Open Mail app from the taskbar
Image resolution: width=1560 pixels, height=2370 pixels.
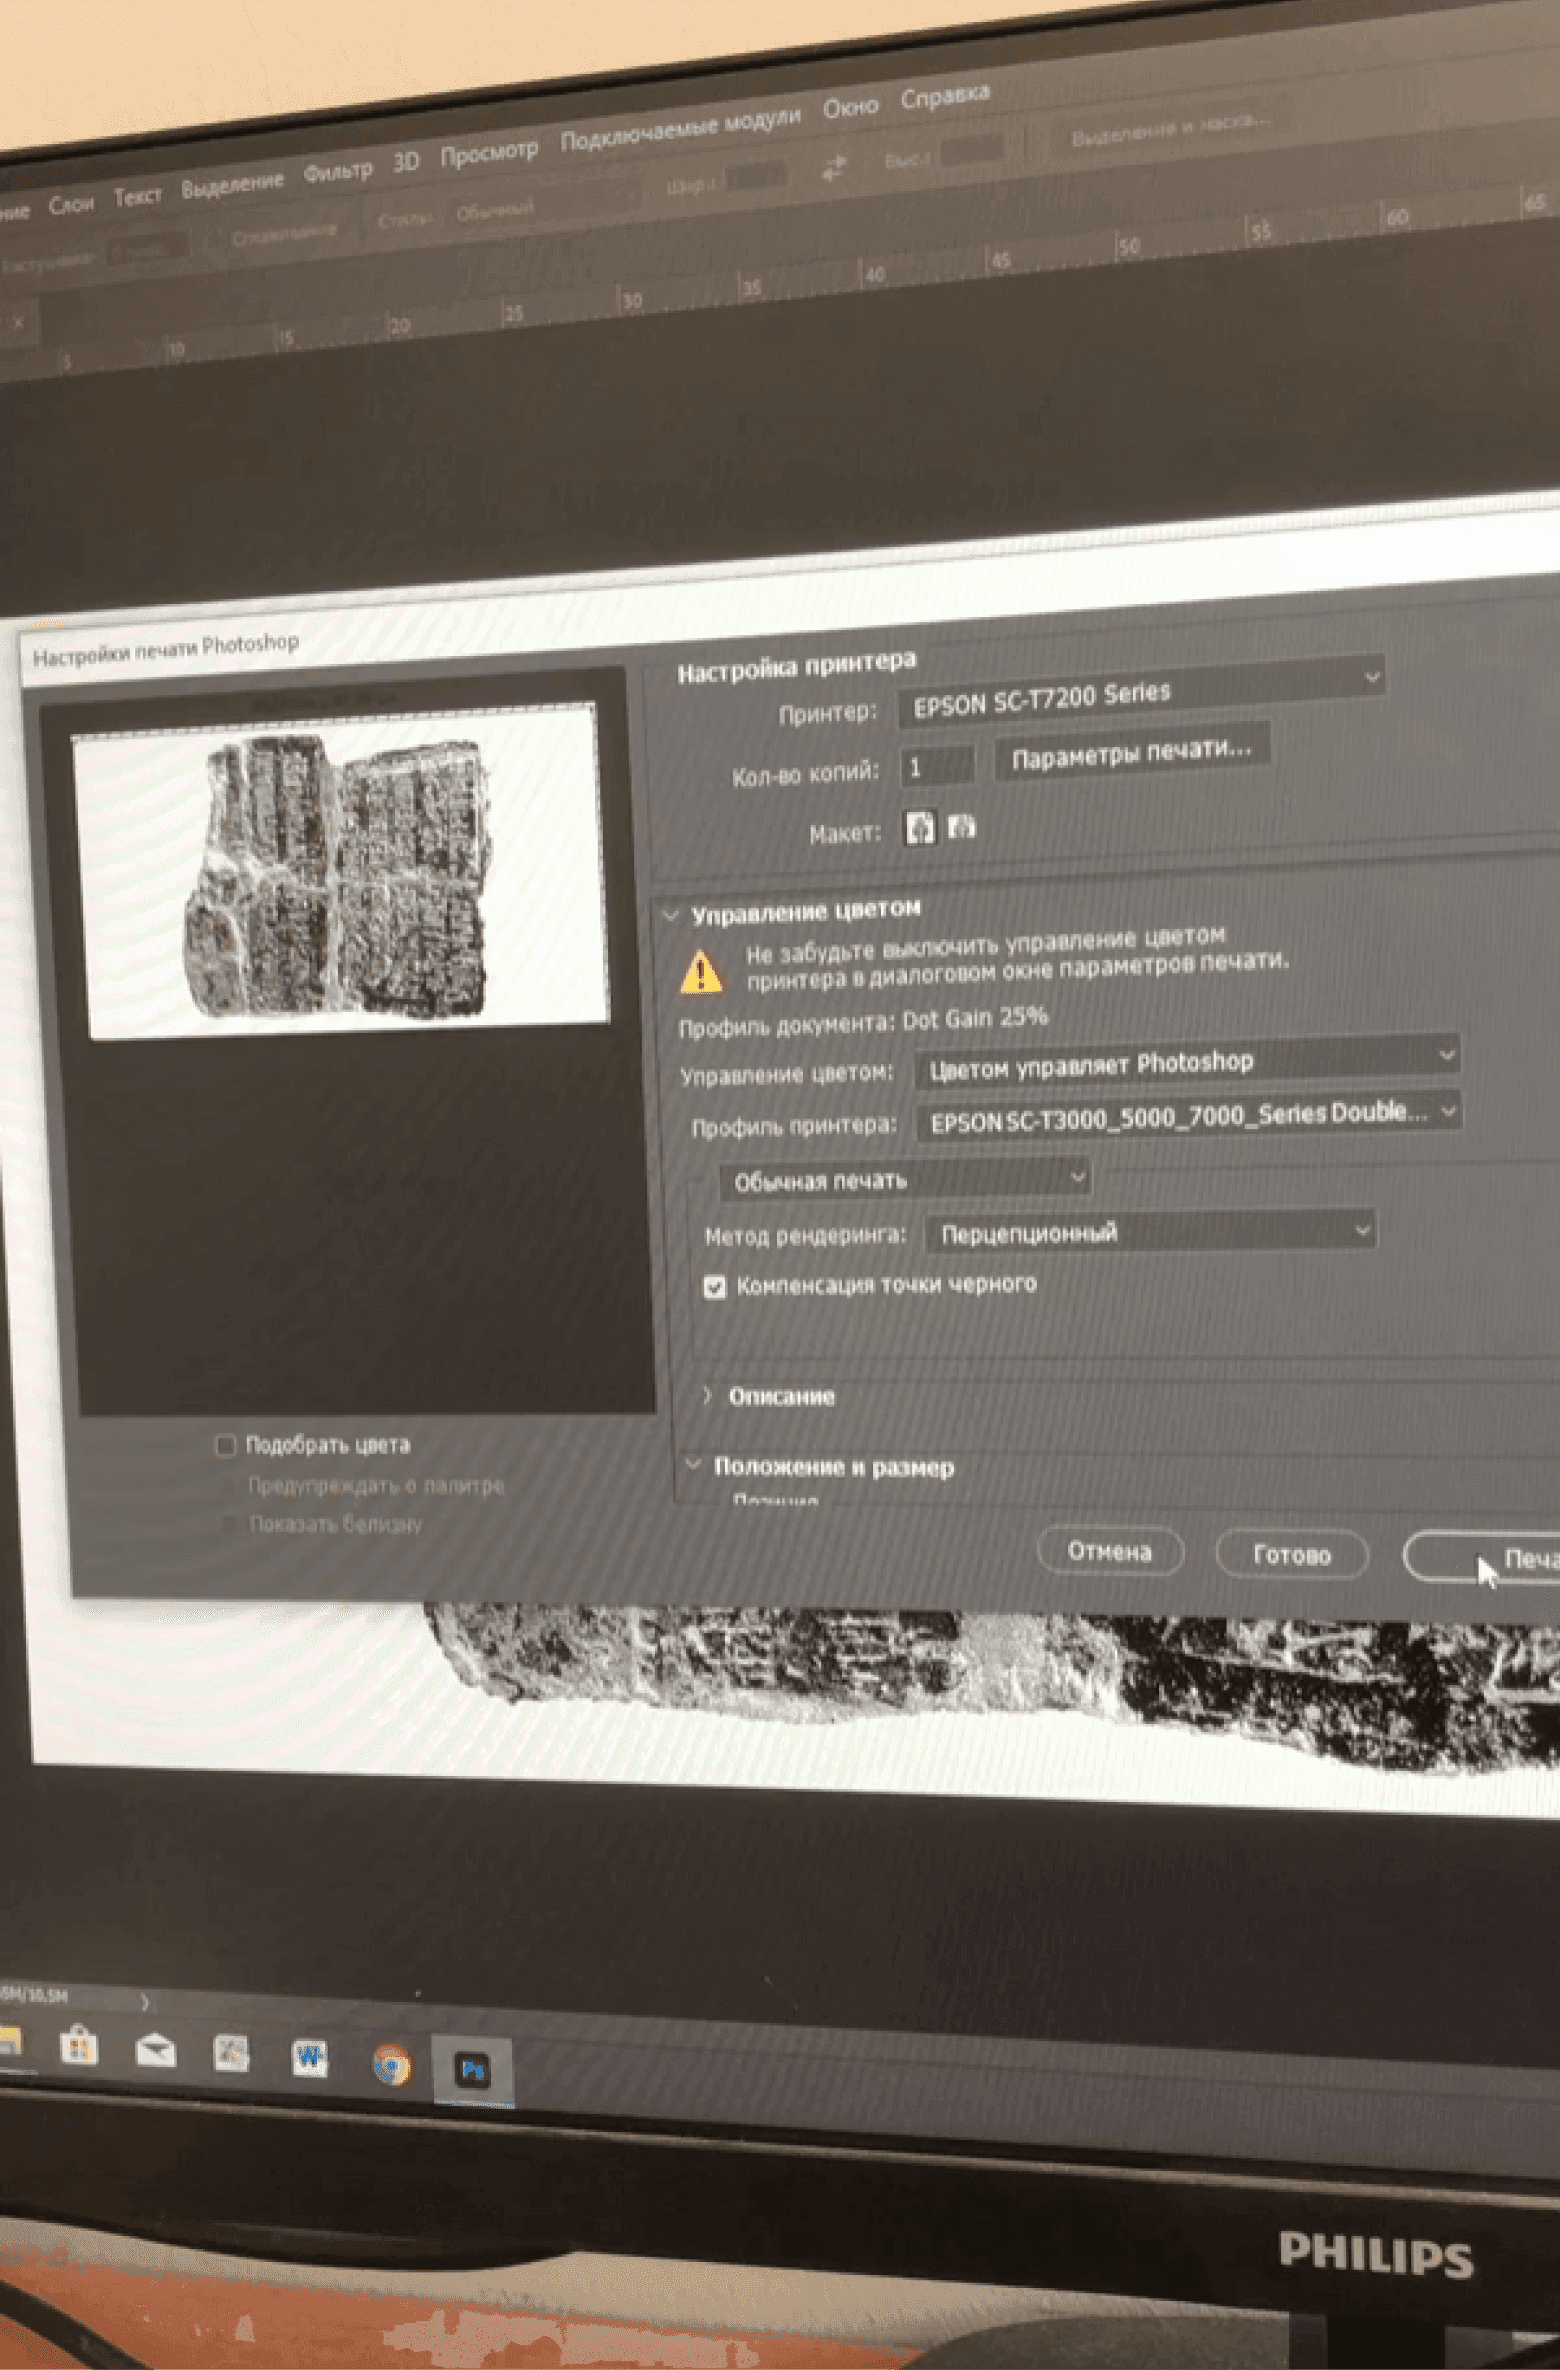(x=155, y=2050)
